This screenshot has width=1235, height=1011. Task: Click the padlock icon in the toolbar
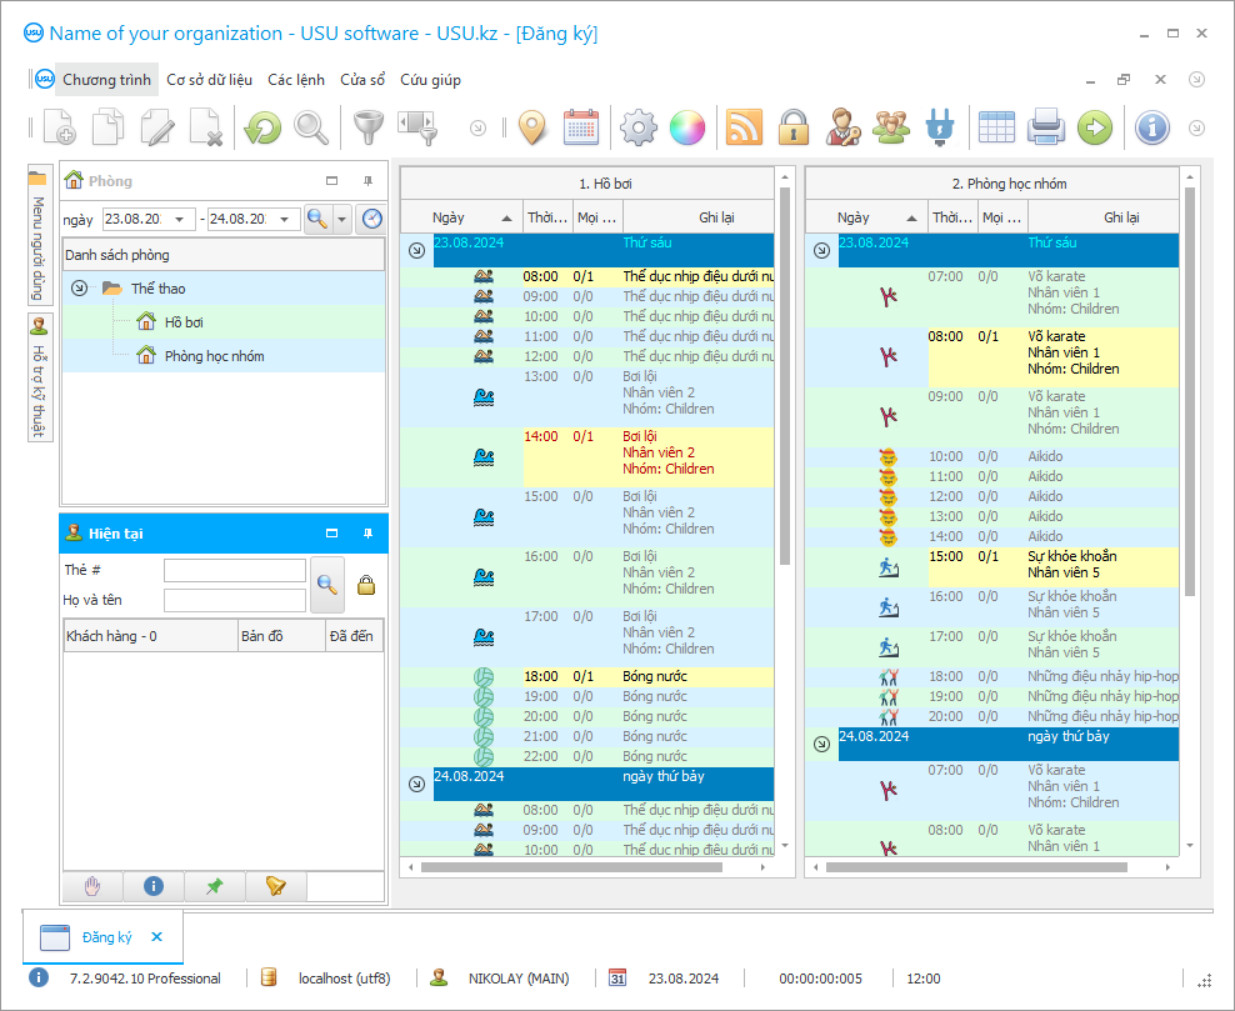794,128
